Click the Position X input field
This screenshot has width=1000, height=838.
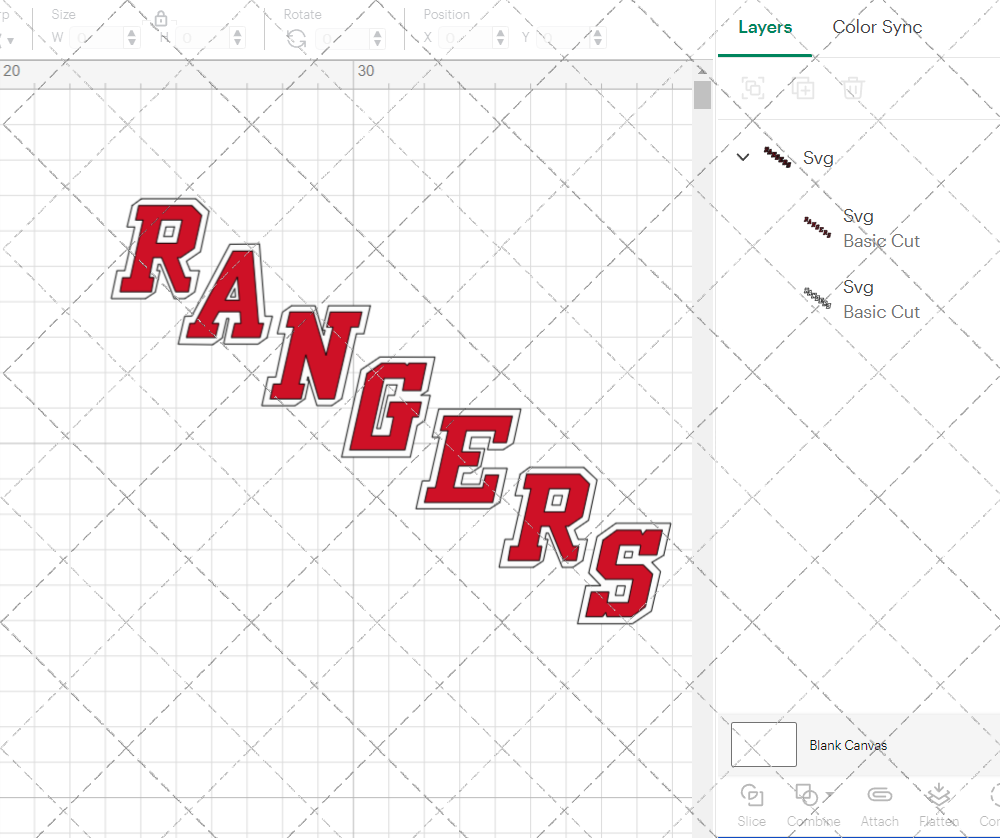click(x=466, y=38)
